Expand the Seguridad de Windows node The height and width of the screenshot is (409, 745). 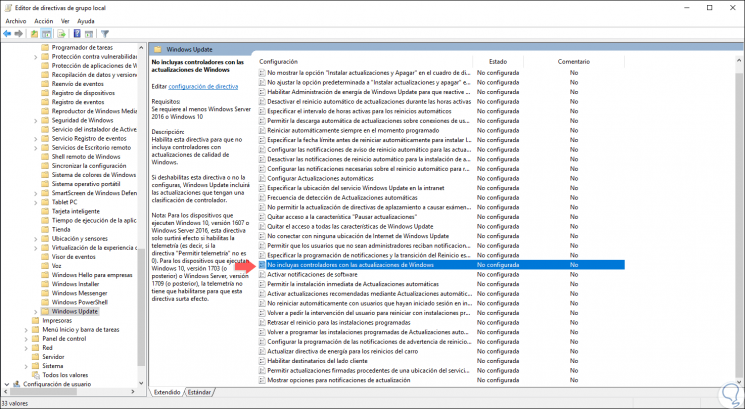tap(35, 120)
